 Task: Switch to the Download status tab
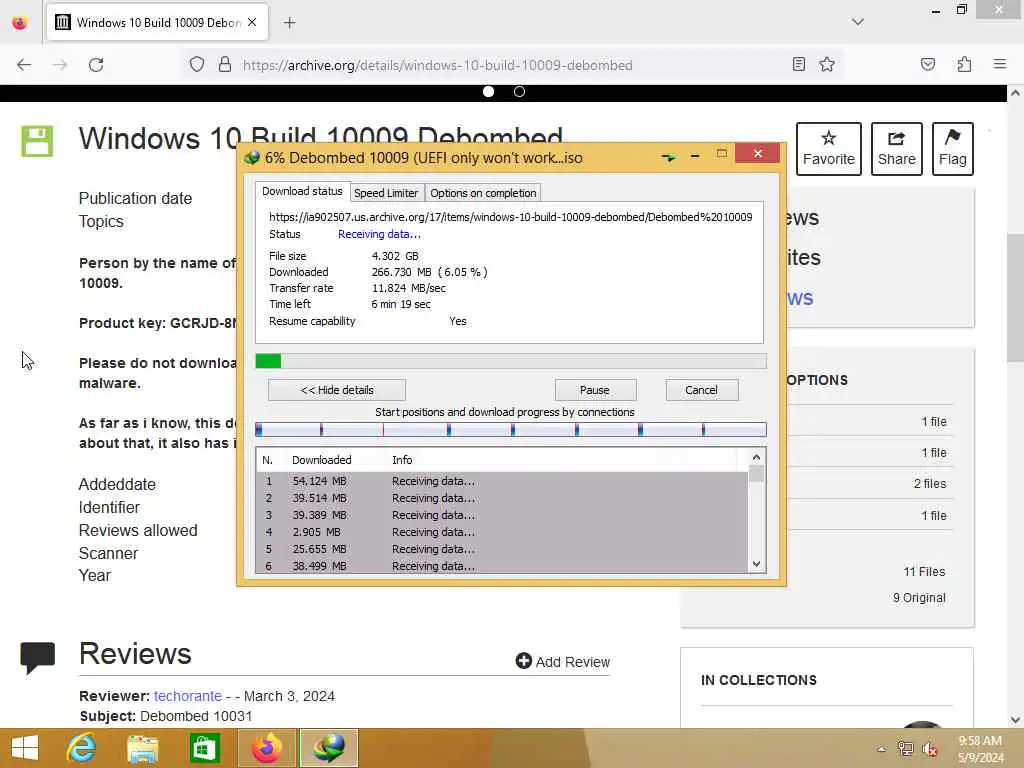click(302, 191)
